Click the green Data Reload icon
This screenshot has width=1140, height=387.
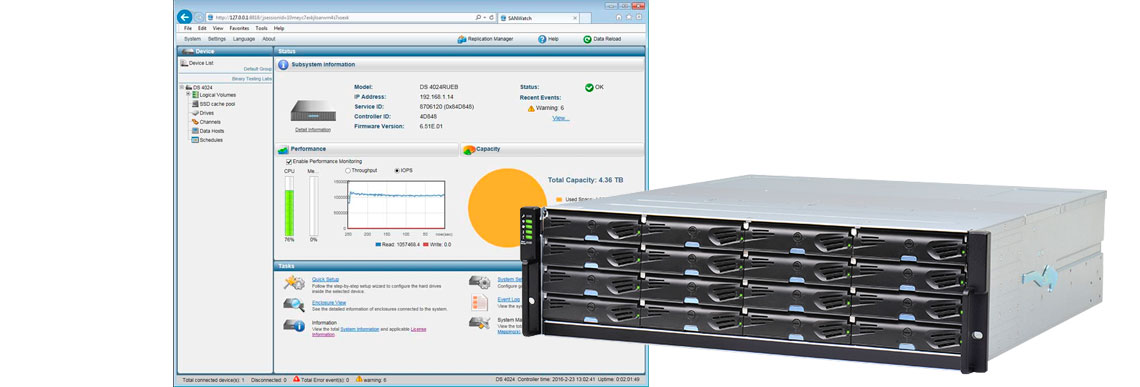tap(587, 39)
